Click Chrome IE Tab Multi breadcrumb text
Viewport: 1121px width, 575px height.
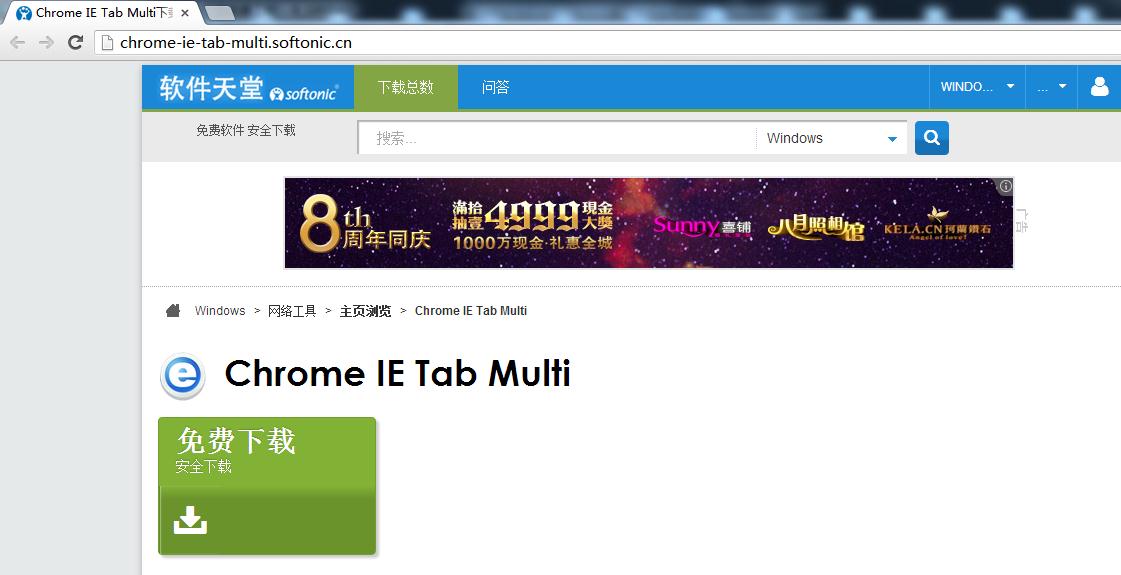pyautogui.click(x=470, y=310)
